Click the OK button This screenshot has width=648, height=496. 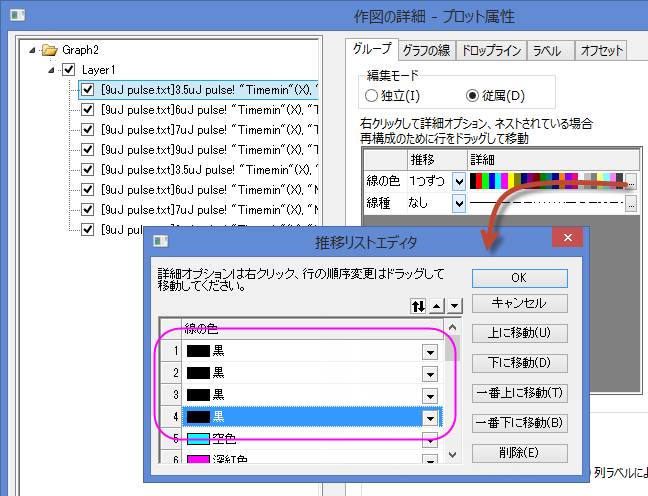[x=519, y=278]
